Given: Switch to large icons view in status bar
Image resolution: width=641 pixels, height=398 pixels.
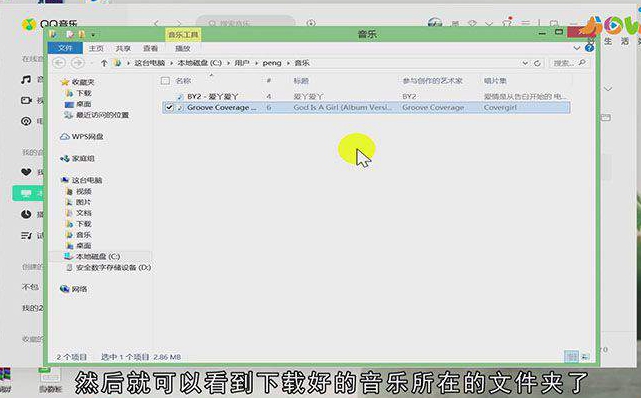Looking at the screenshot, I should click(585, 357).
